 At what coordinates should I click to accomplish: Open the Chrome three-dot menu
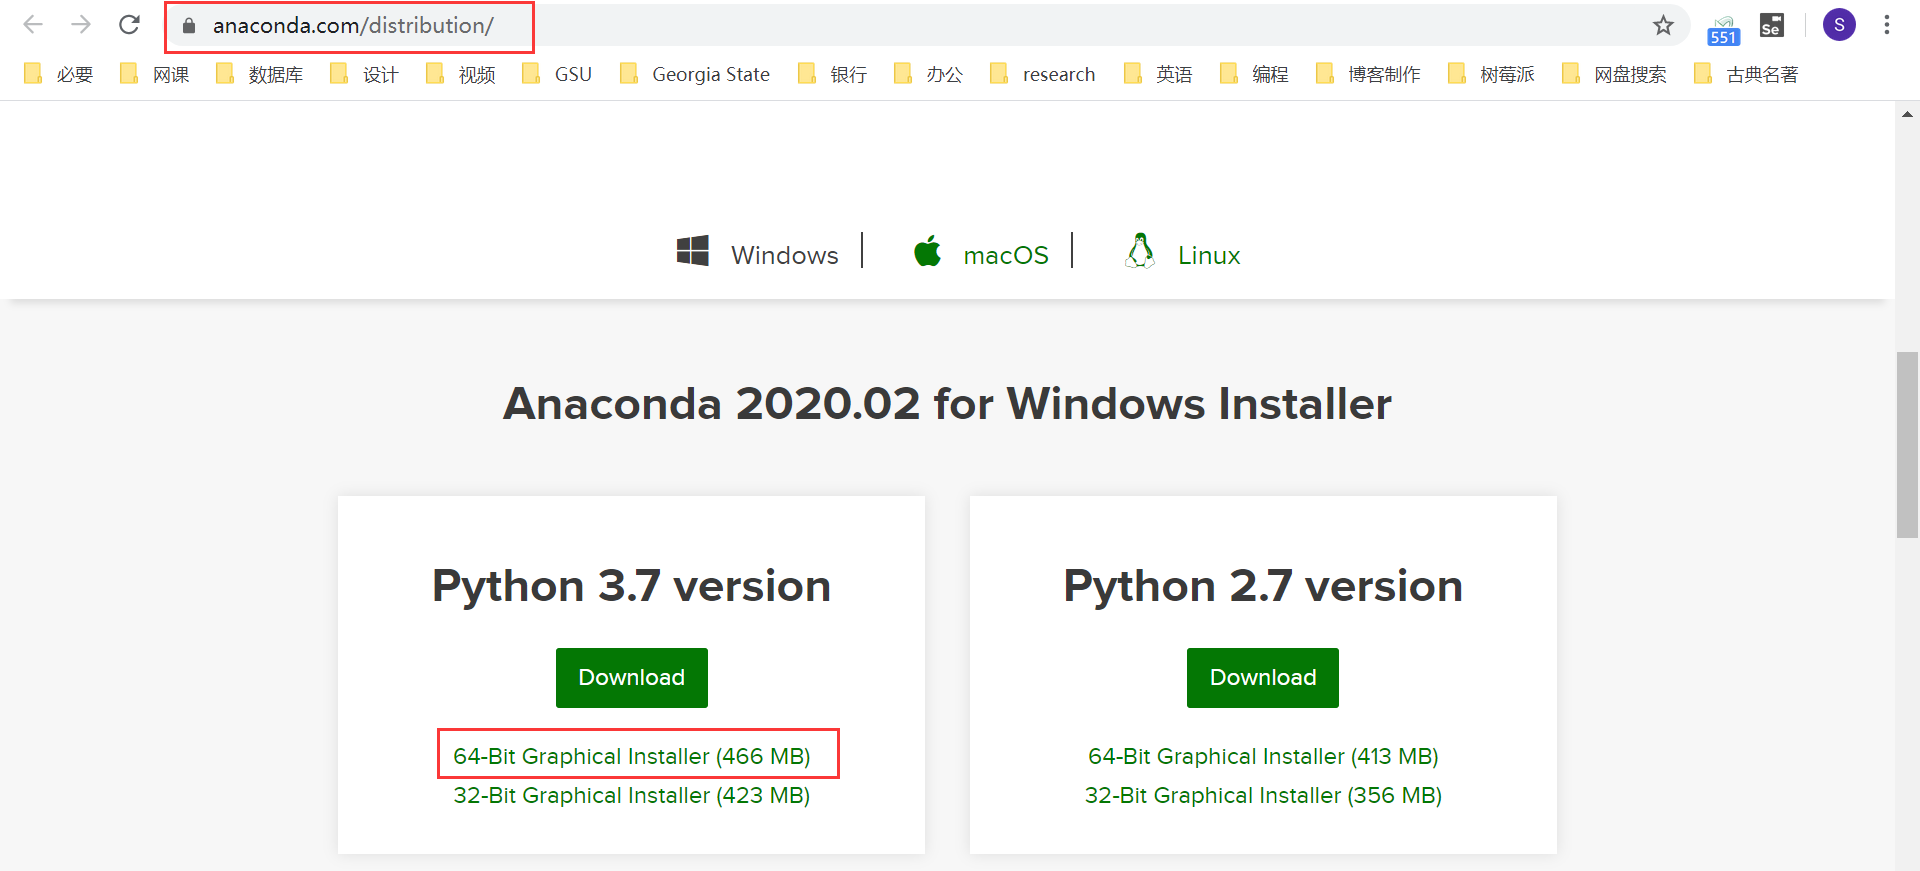point(1887,25)
